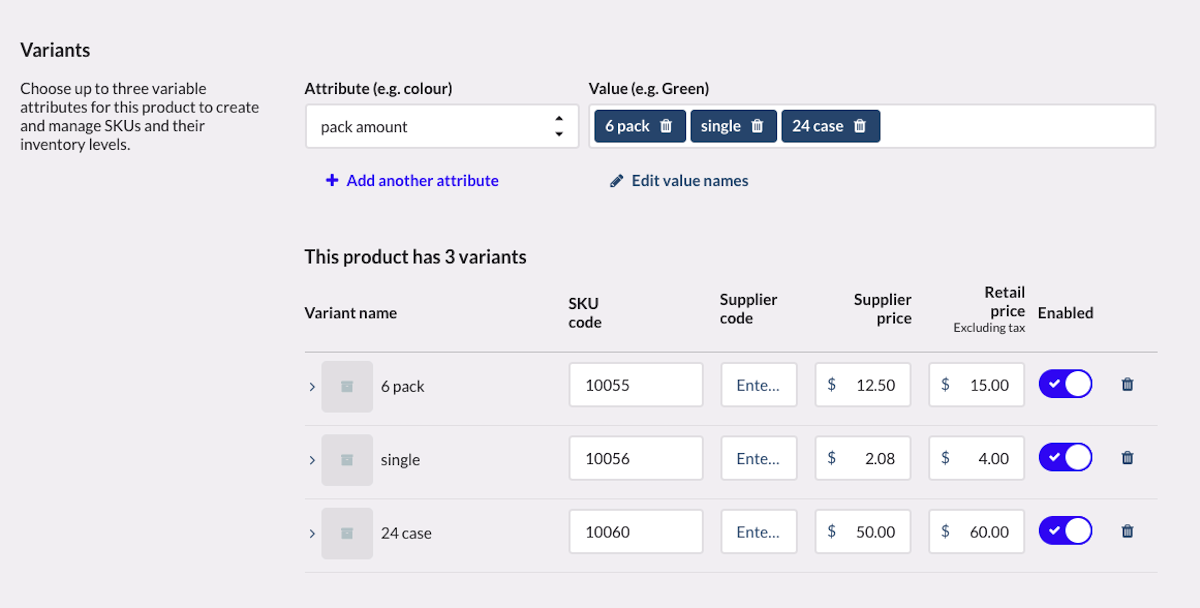The width and height of the screenshot is (1200, 608).
Task: Remove the 'single' value tag
Action: pos(757,126)
